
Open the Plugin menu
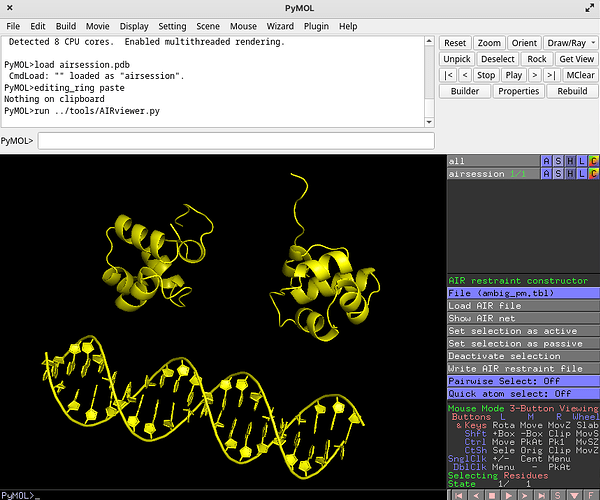pyautogui.click(x=316, y=25)
